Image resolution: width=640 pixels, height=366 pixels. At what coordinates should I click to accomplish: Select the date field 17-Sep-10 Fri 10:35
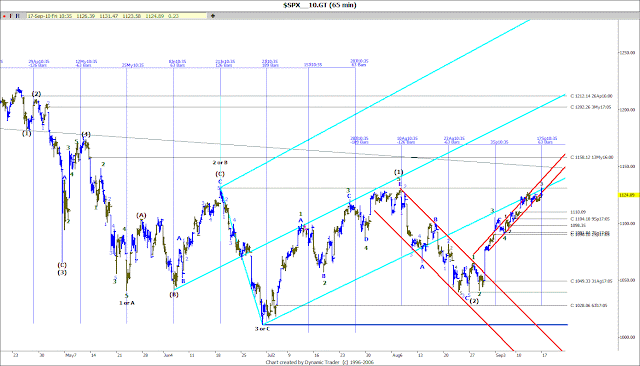pyautogui.click(x=51, y=16)
